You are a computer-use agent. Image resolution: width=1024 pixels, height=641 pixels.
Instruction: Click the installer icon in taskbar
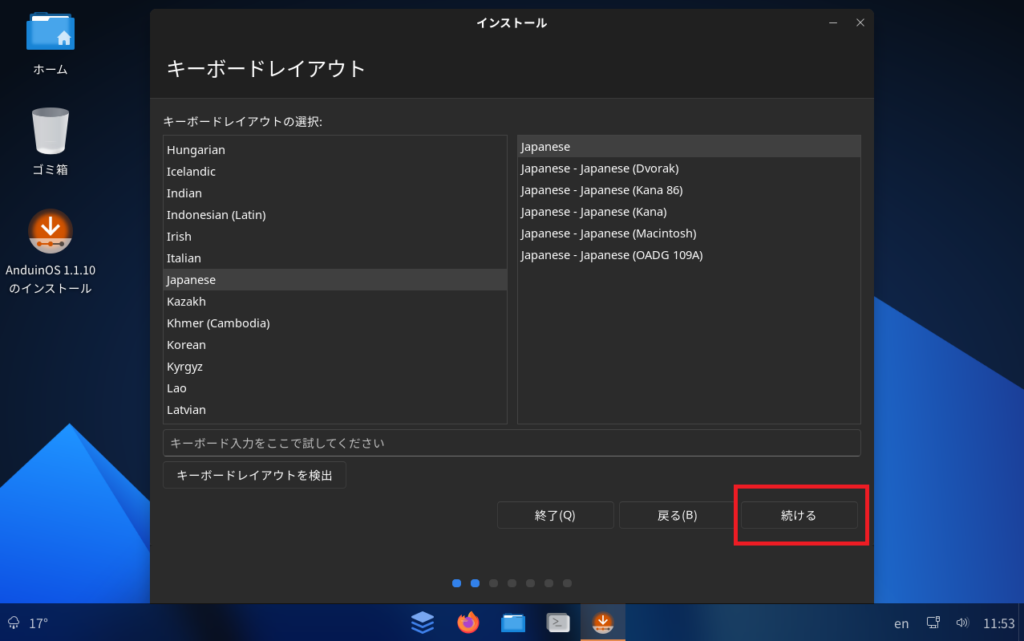(x=603, y=622)
